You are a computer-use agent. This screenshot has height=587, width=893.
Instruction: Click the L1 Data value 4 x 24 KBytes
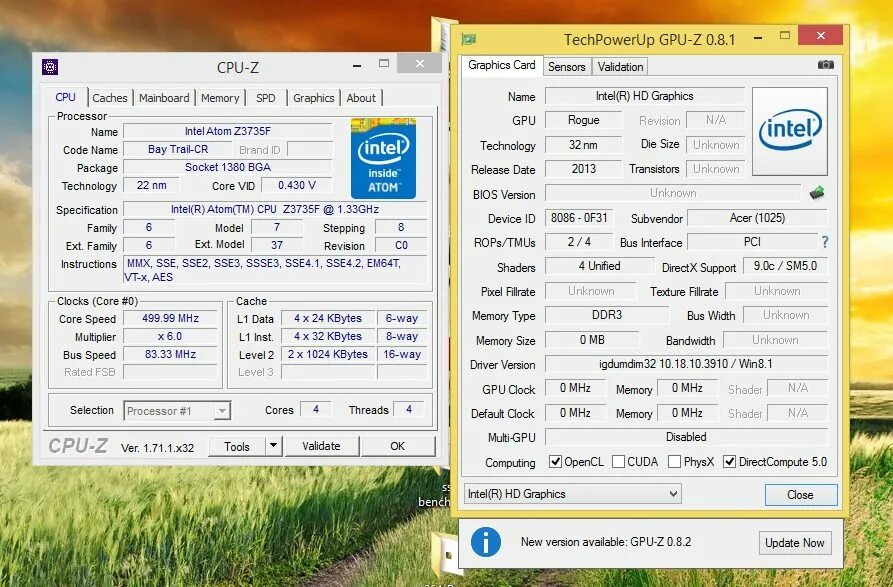[x=328, y=318]
